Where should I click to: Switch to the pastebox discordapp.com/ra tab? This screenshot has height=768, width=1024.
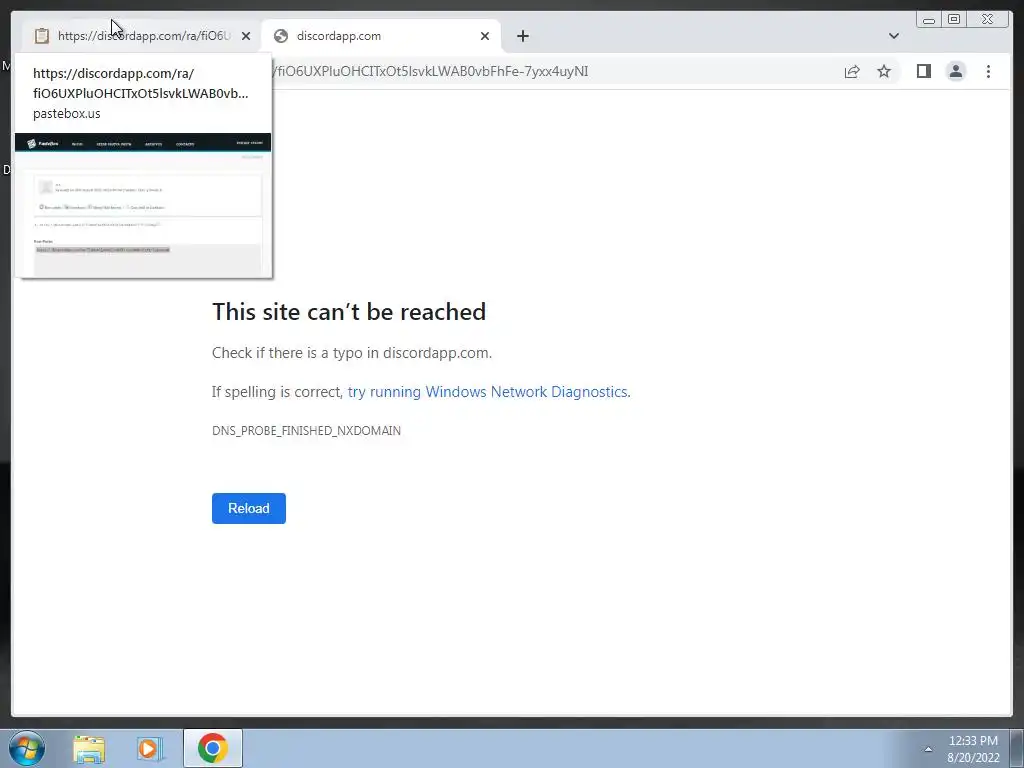(x=142, y=36)
